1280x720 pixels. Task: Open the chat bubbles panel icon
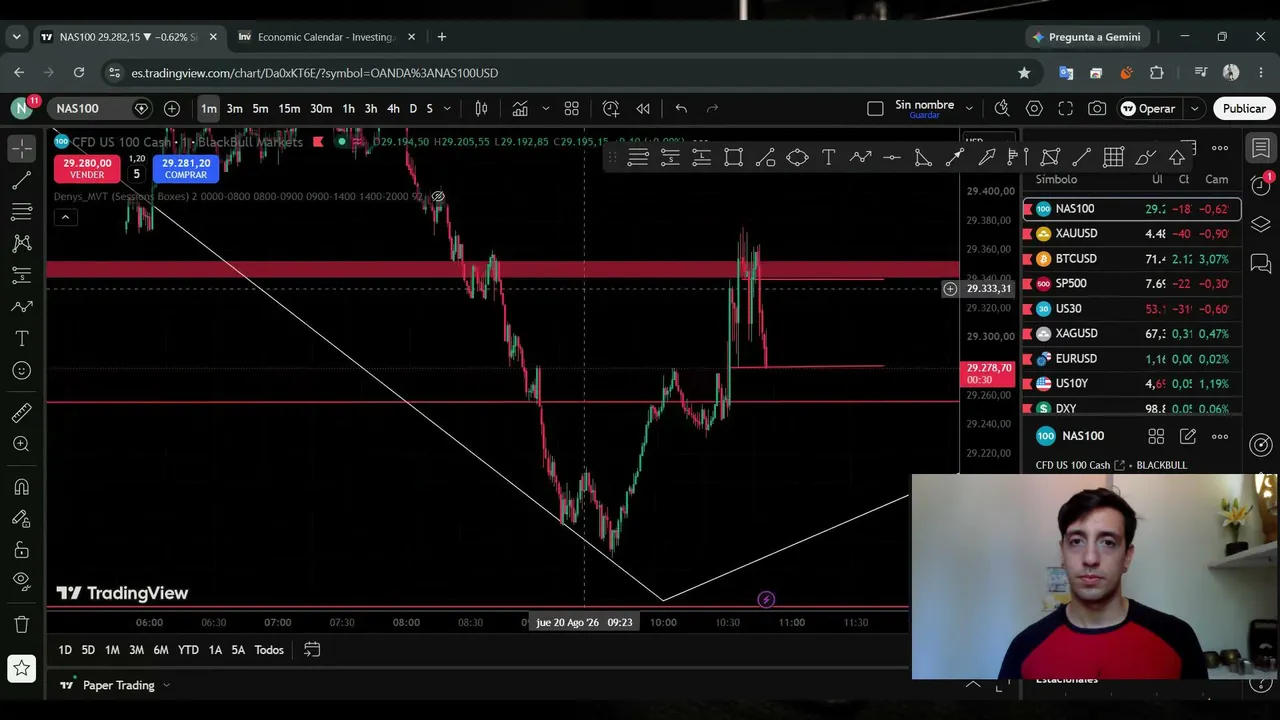1261,264
